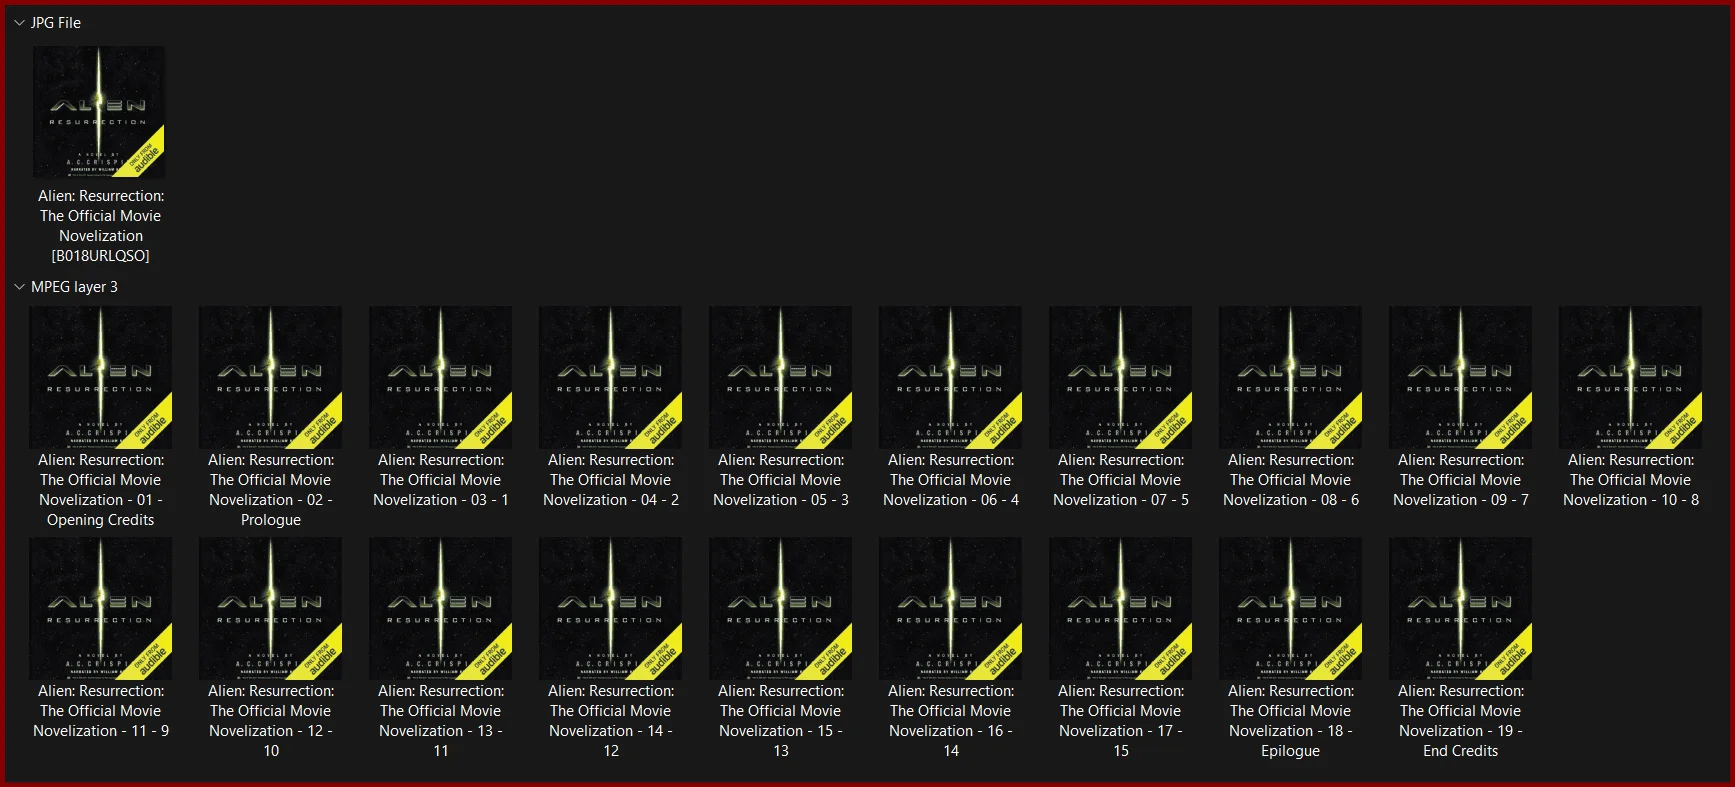Select thumbnail of track 12 - 10
The height and width of the screenshot is (787, 1735).
click(271, 608)
